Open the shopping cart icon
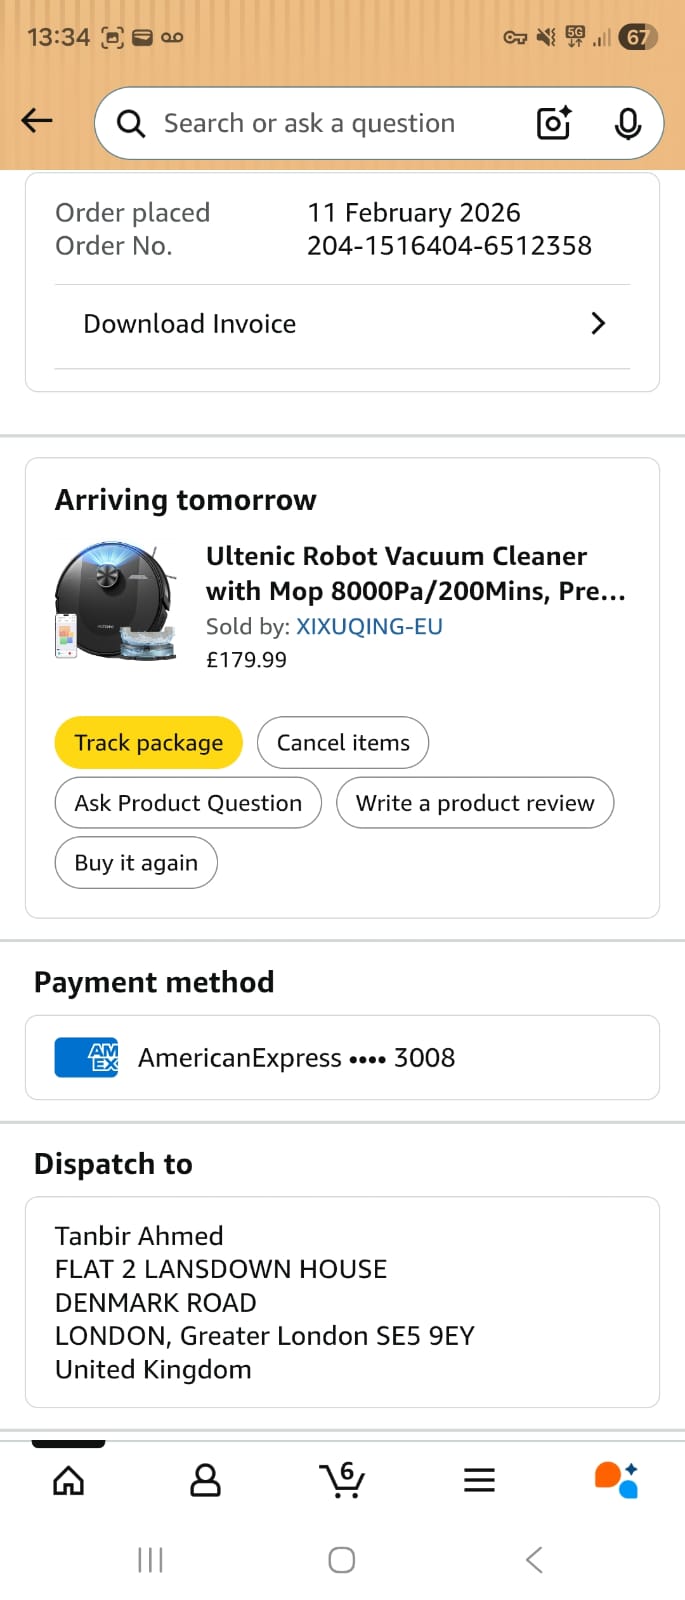 click(x=342, y=1480)
